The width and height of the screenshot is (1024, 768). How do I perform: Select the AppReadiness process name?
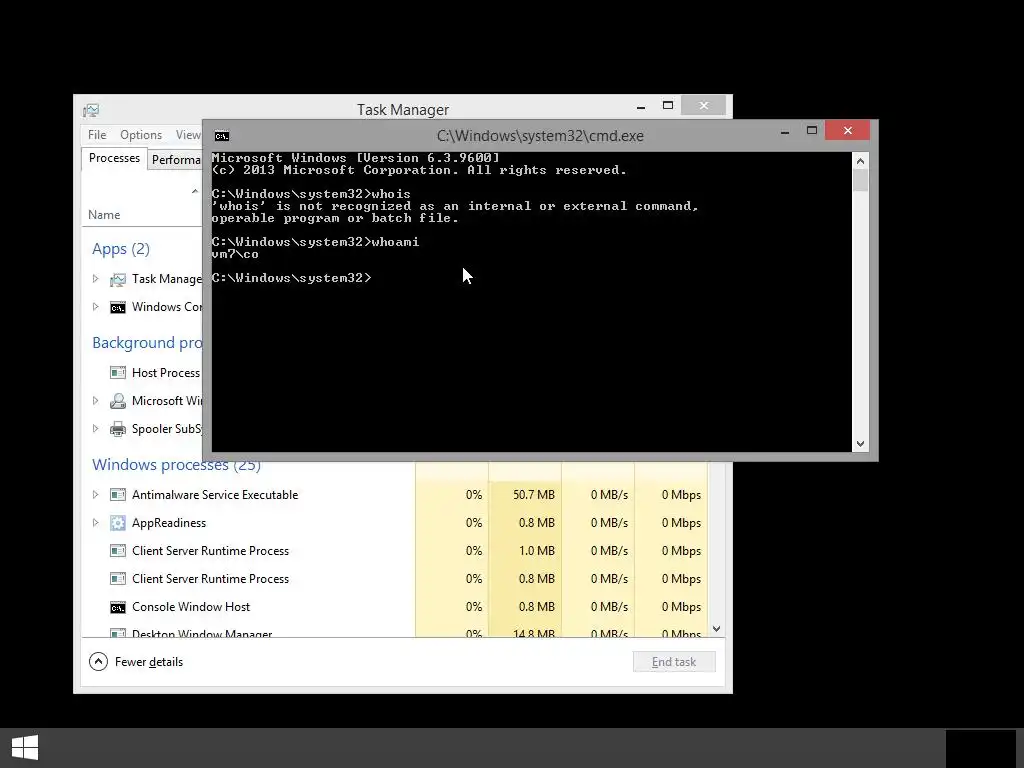point(168,523)
